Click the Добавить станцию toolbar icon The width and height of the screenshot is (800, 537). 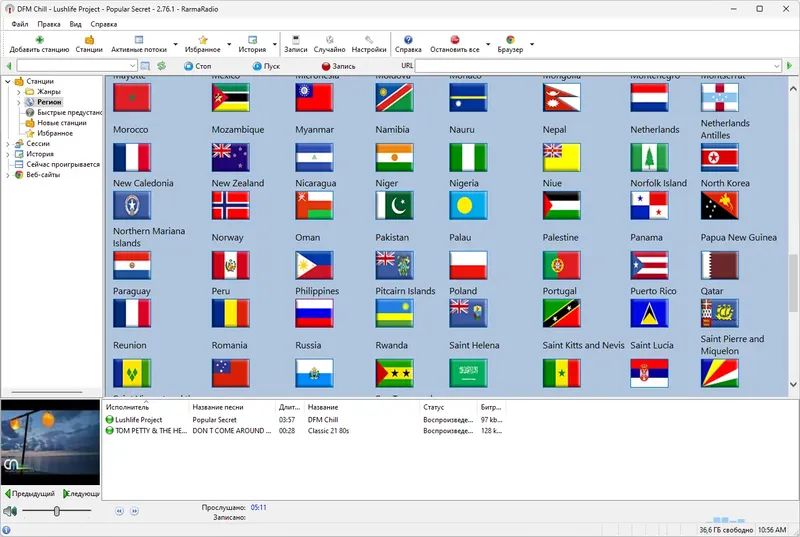(x=39, y=44)
